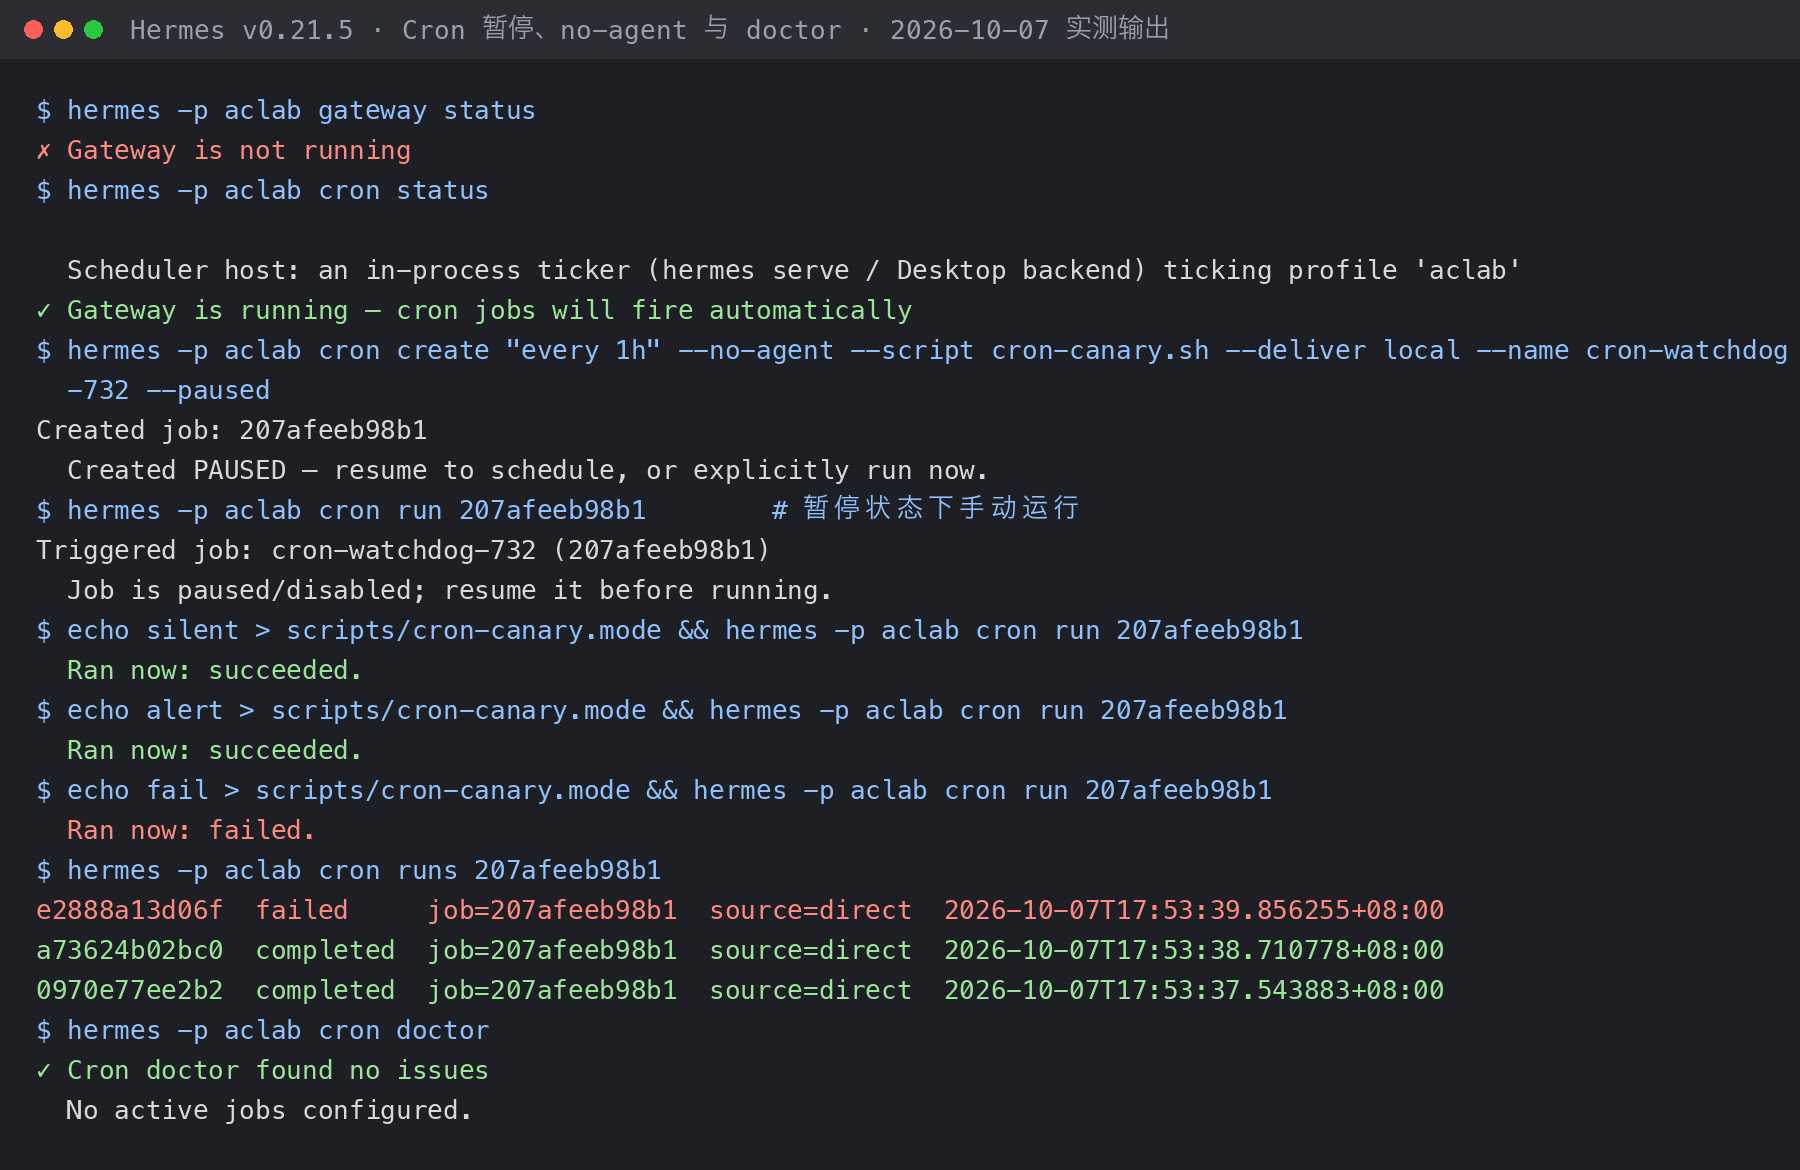The height and width of the screenshot is (1170, 1800).
Task: Click the command "hermes -p aclab gateway status"
Action: pos(301,110)
